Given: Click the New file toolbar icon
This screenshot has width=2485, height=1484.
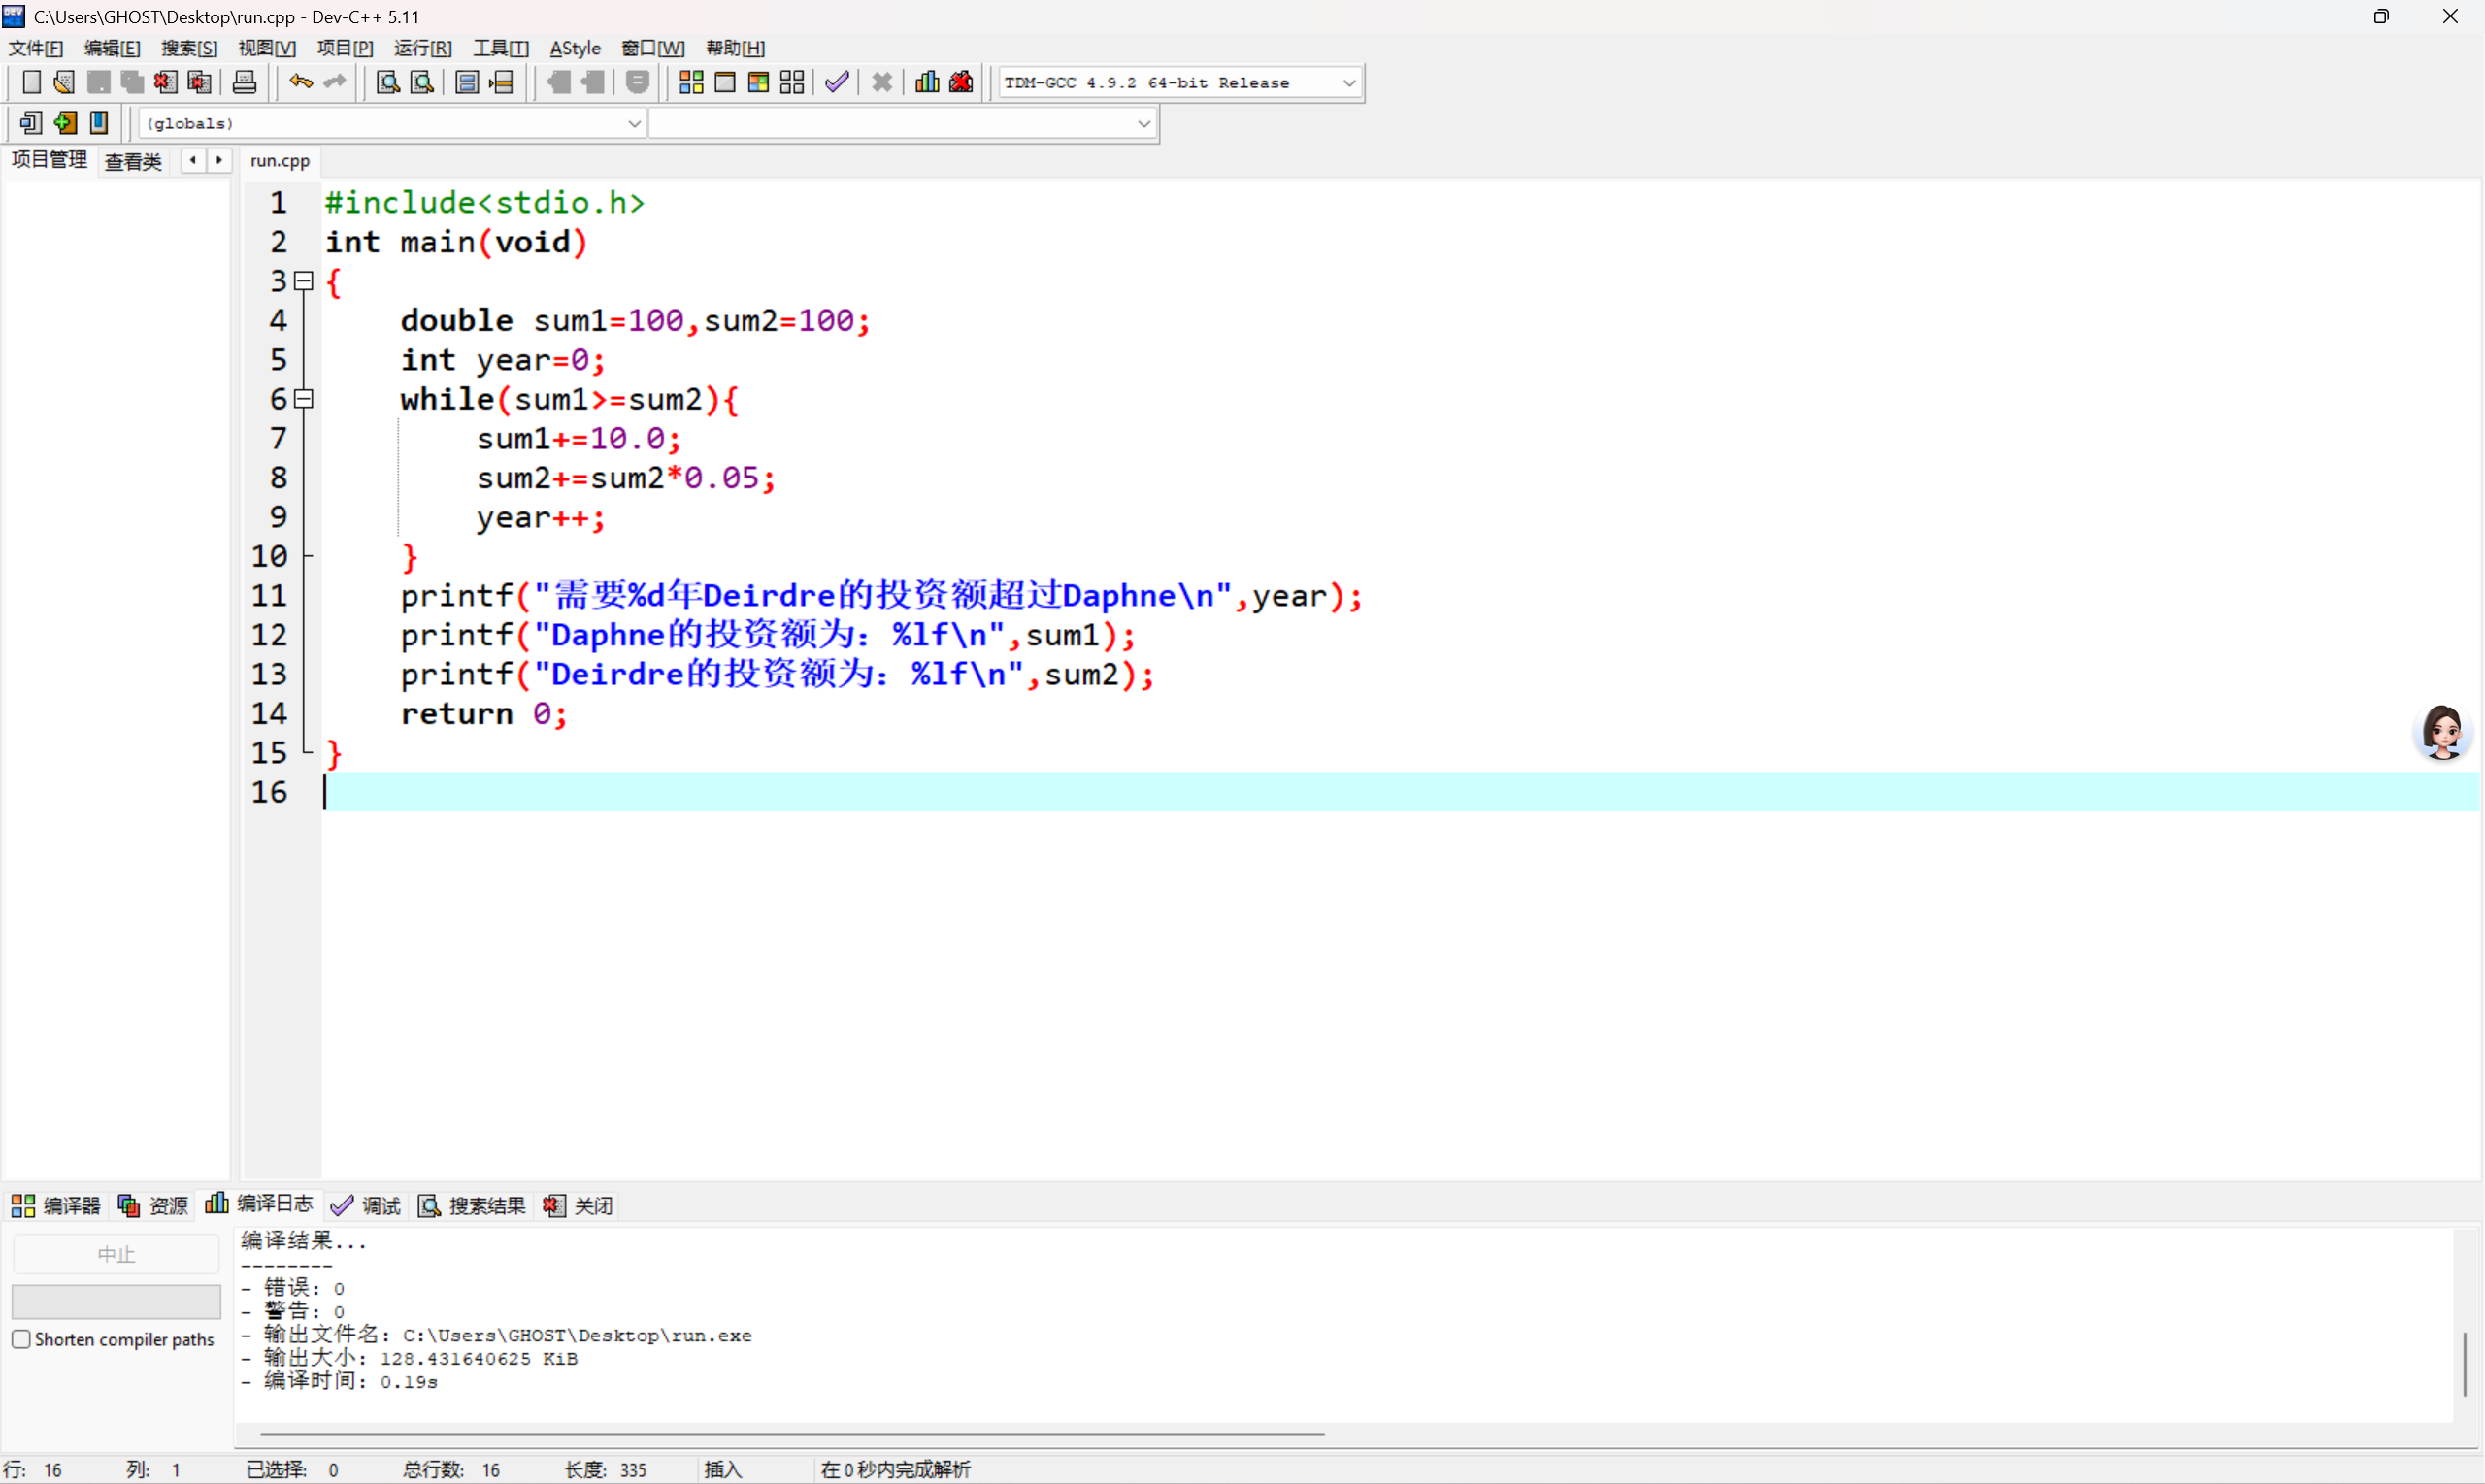Looking at the screenshot, I should pyautogui.click(x=31, y=83).
